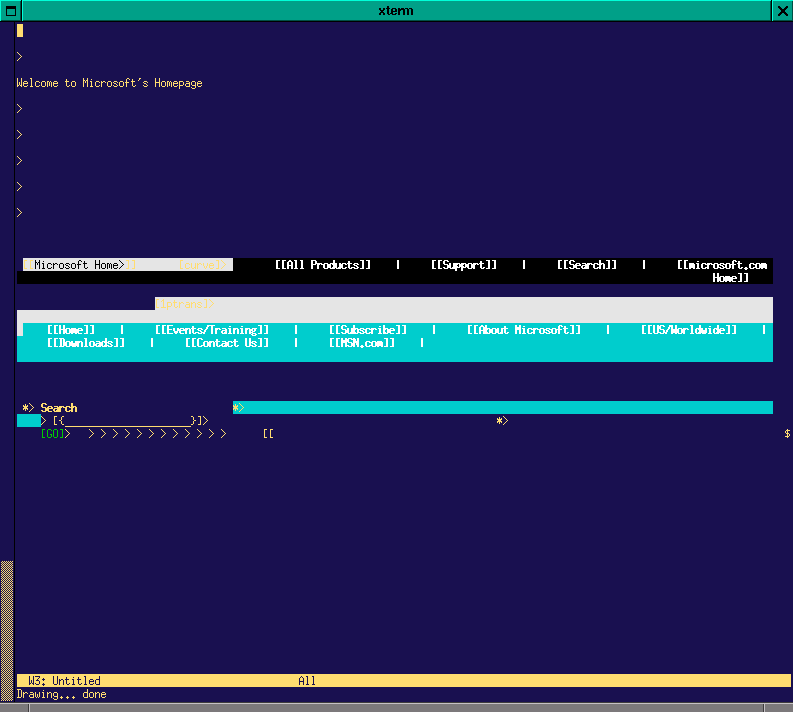Click the Microsoft Home image placeholder

[78, 265]
